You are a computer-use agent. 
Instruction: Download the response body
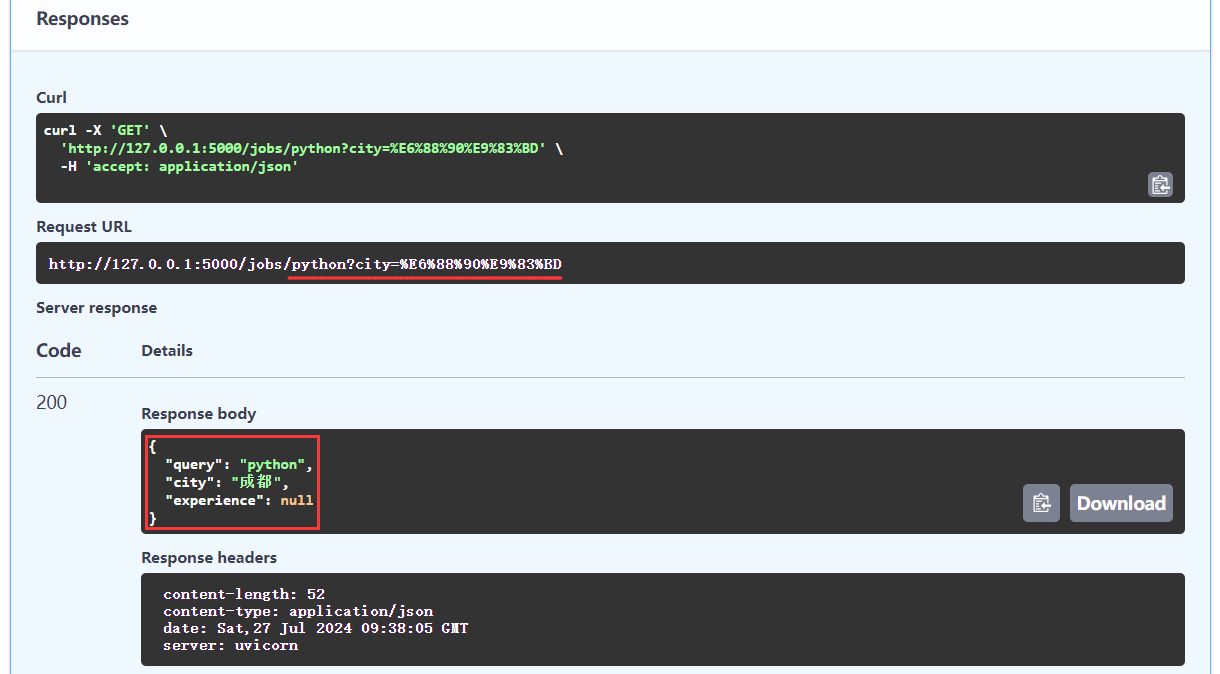[x=1121, y=503]
